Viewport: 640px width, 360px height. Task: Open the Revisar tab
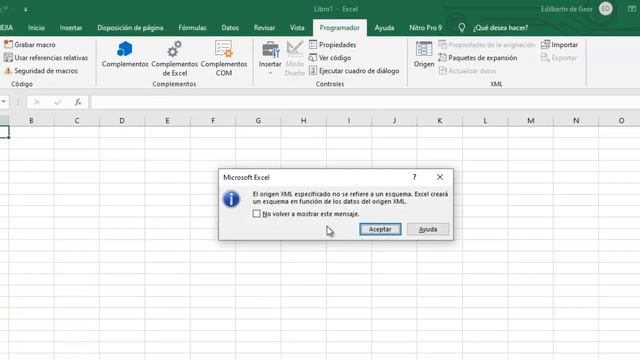coord(264,27)
